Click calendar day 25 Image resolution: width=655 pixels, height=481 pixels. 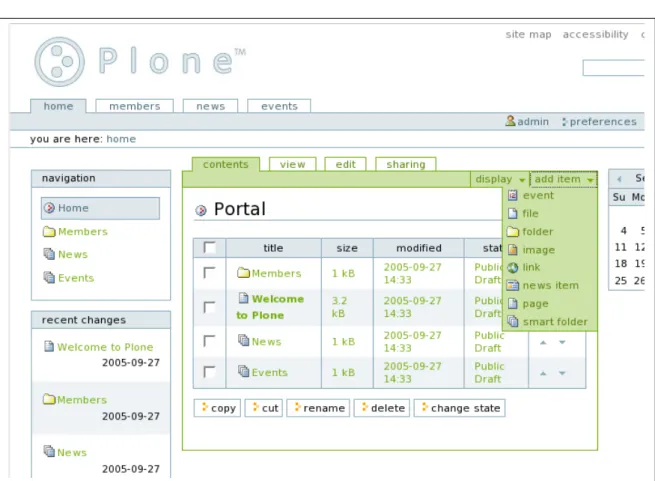coord(620,280)
